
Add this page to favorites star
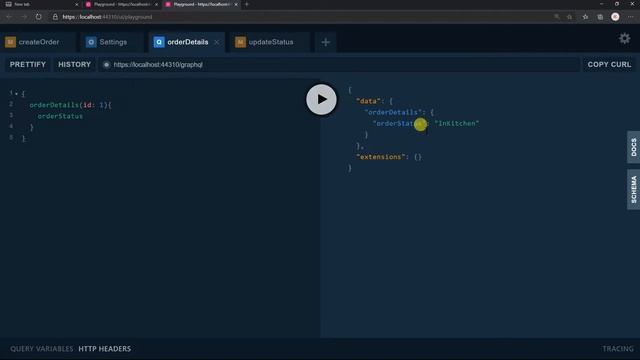point(569,17)
